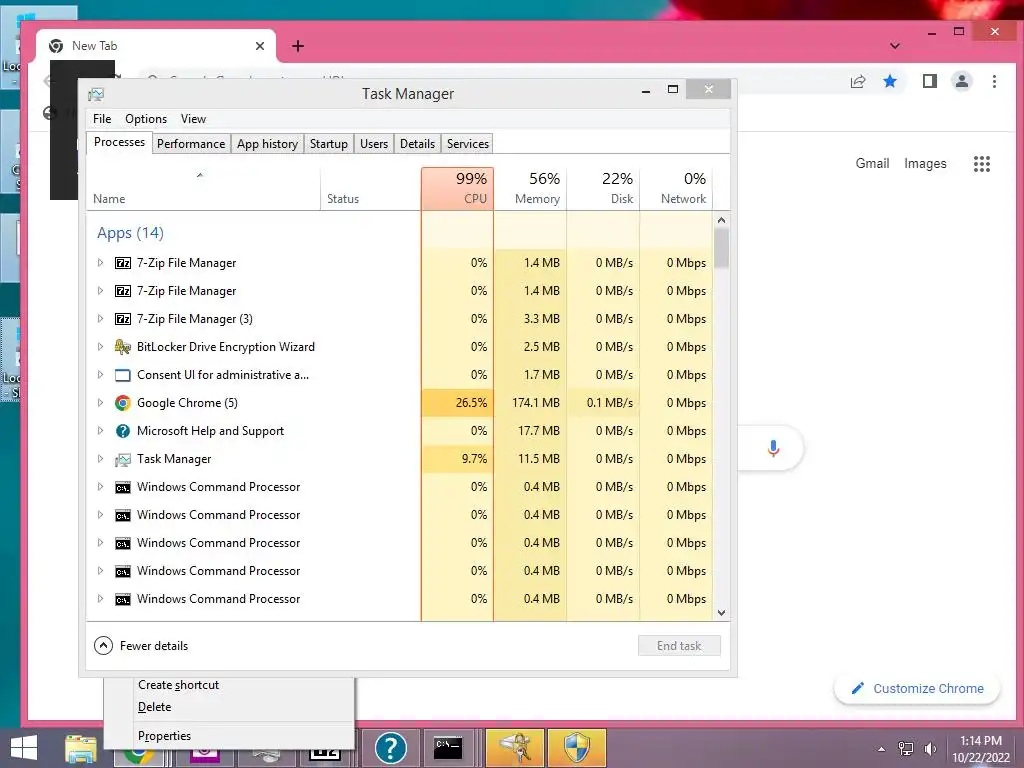Viewport: 1024px width, 768px height.
Task: Open the BitLocker keys taskbar icon
Action: tap(516, 748)
